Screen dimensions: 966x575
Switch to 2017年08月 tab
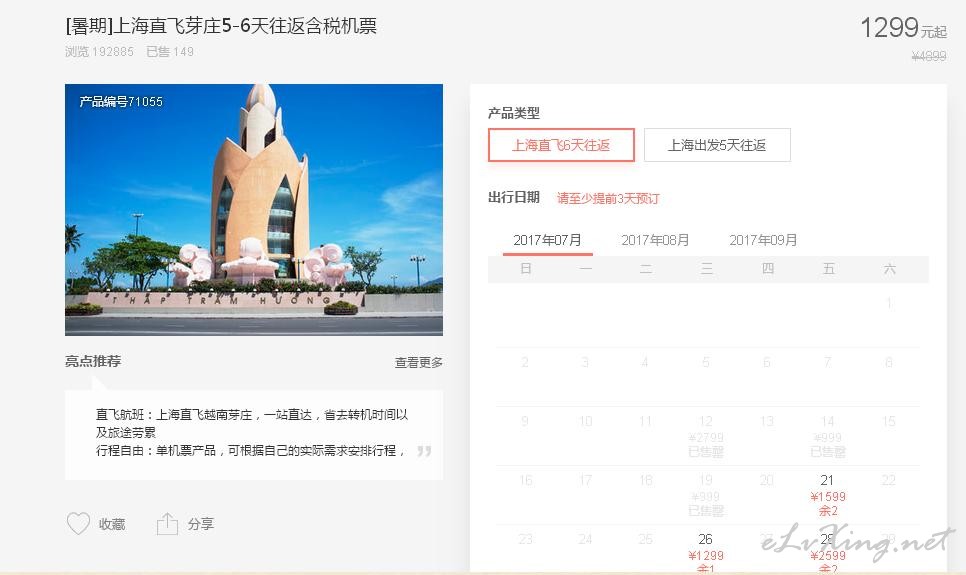655,240
